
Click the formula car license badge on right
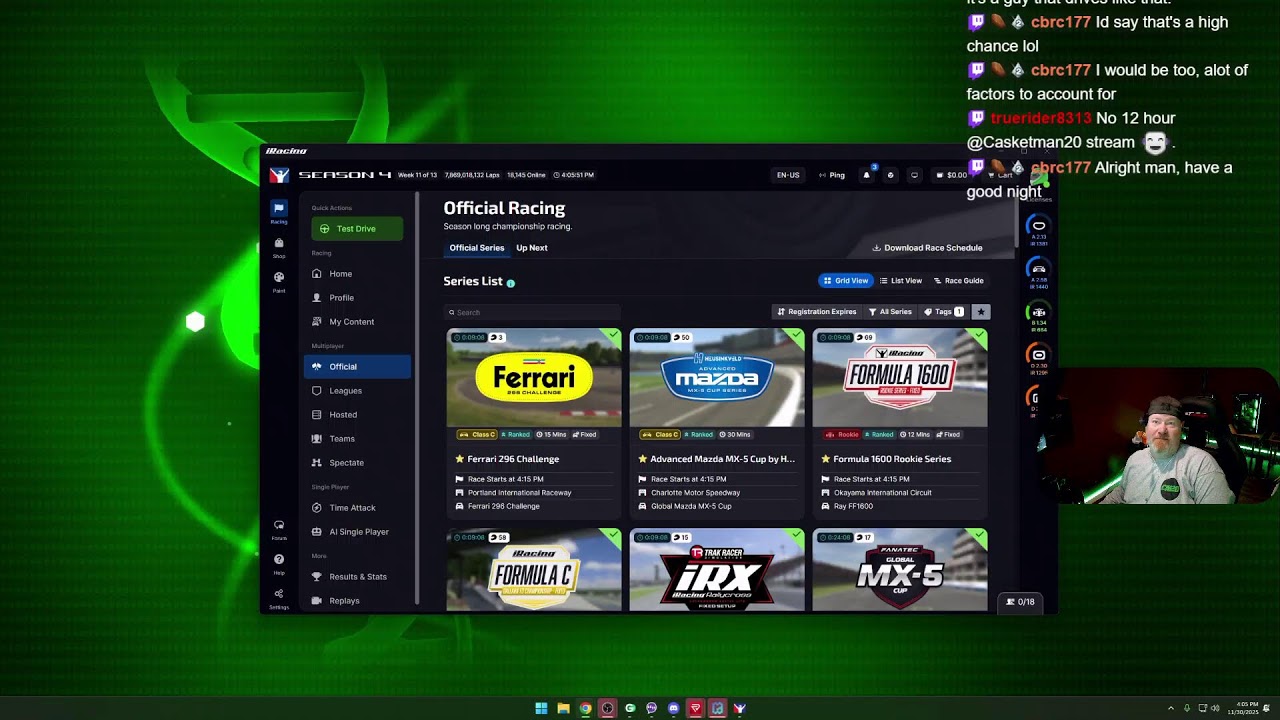1039,315
